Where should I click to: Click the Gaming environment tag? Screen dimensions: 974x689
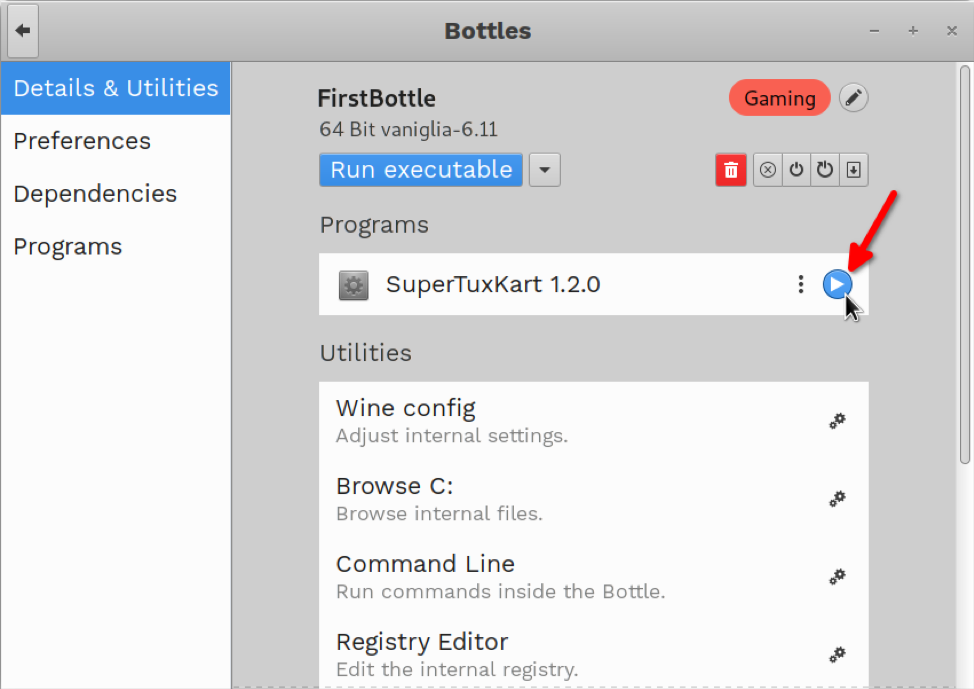click(x=780, y=98)
